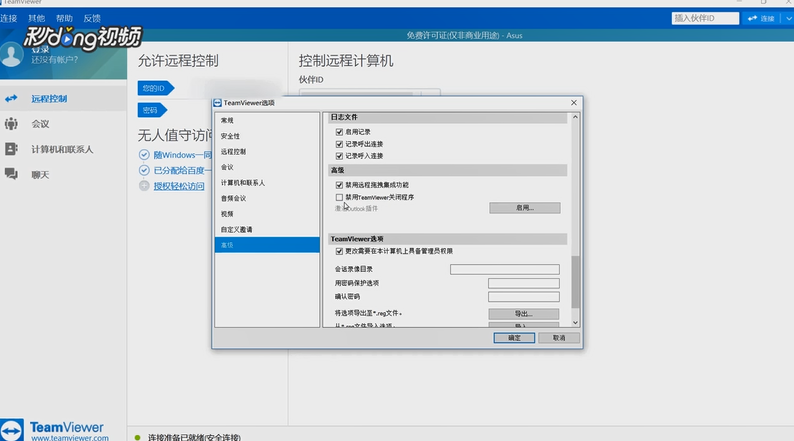Open the 连接 menu
The width and height of the screenshot is (794, 441).
click(x=9, y=18)
